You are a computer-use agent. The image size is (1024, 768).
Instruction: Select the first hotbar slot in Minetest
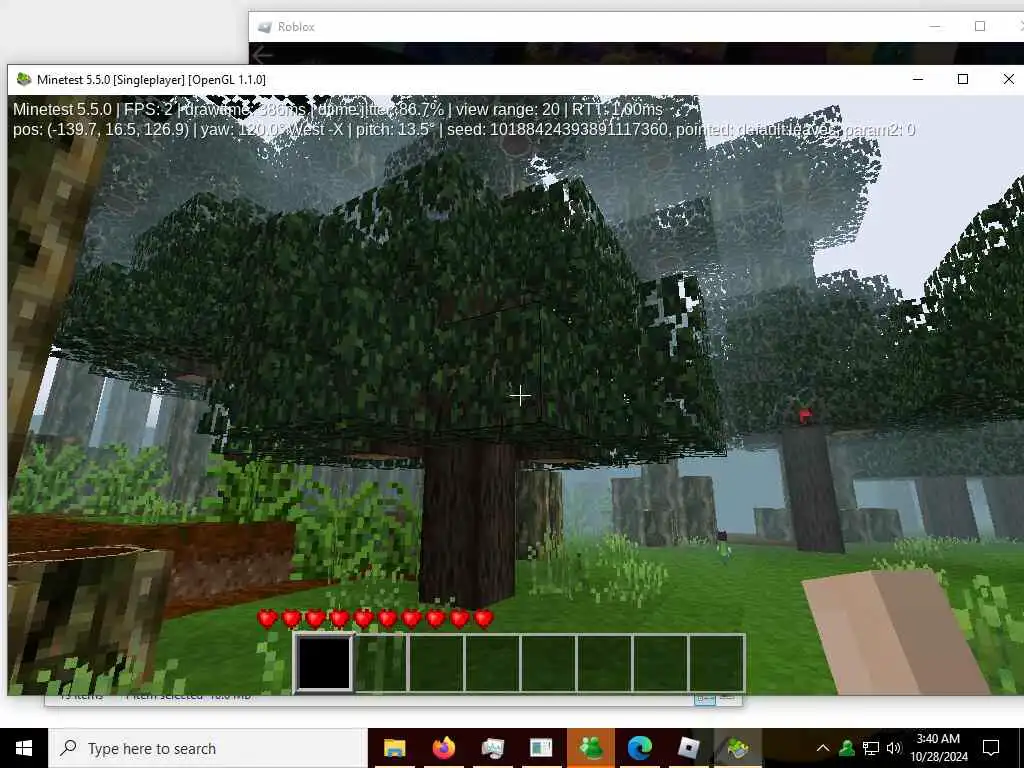click(x=324, y=662)
